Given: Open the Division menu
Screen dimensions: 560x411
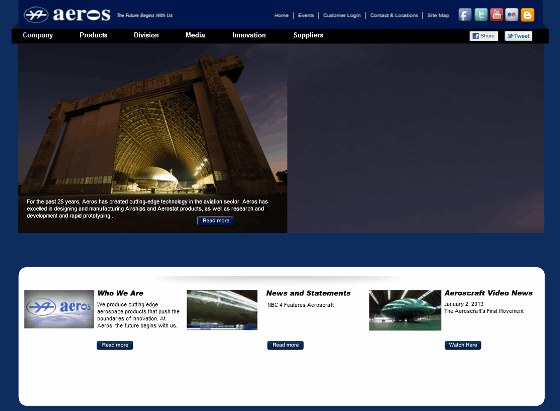Looking at the screenshot, I should point(146,35).
